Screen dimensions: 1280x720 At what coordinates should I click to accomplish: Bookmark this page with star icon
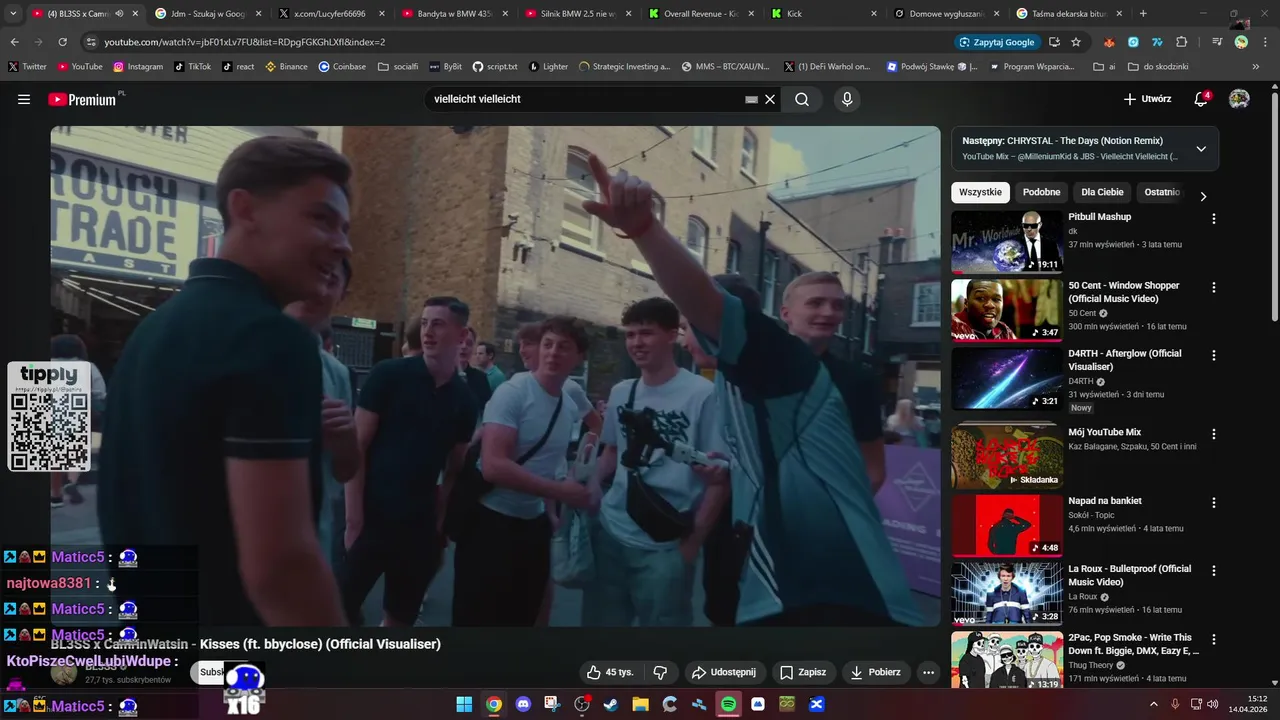click(x=1076, y=42)
